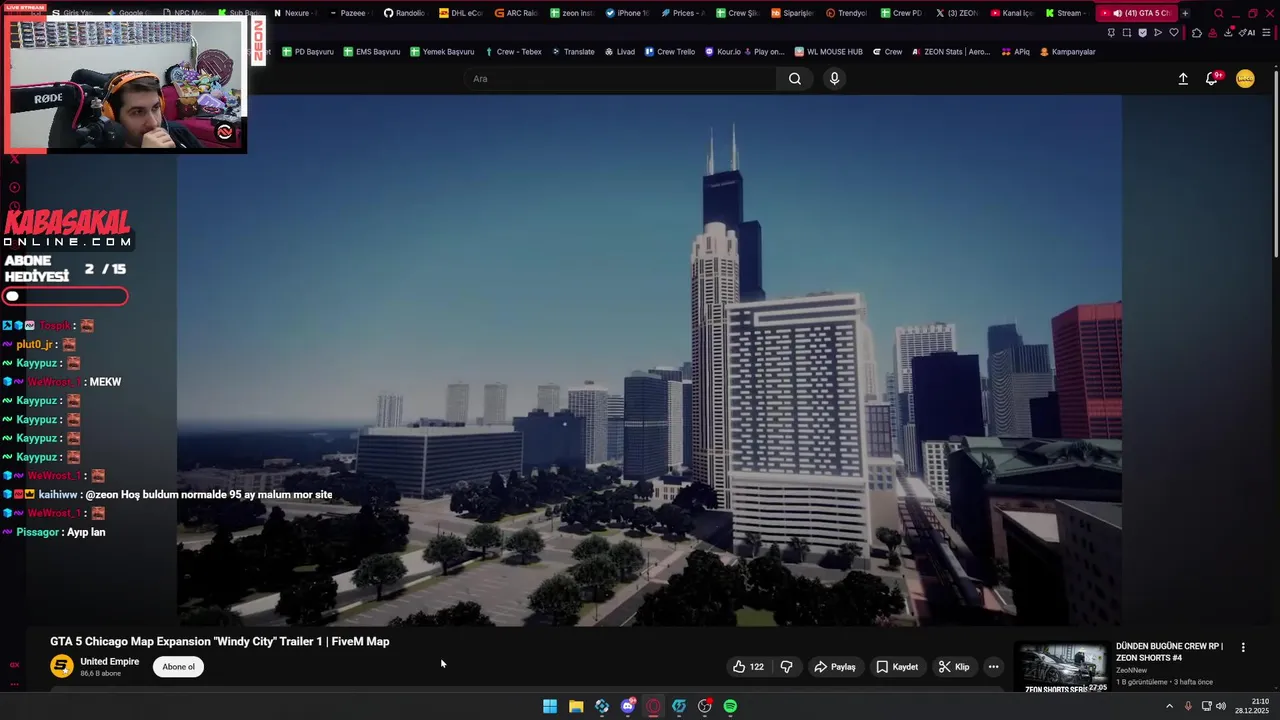Open File Explorer from taskbar
The width and height of the screenshot is (1280, 720).
(576, 706)
